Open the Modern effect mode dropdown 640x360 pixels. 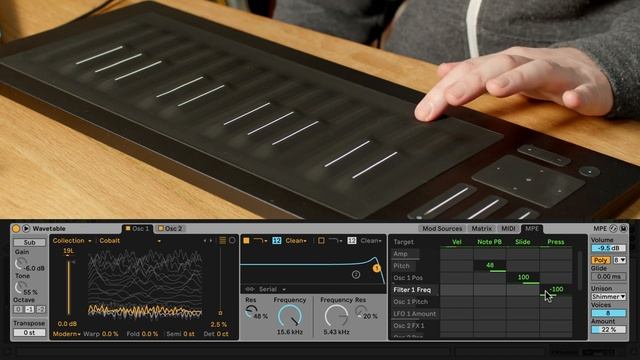pos(67,334)
